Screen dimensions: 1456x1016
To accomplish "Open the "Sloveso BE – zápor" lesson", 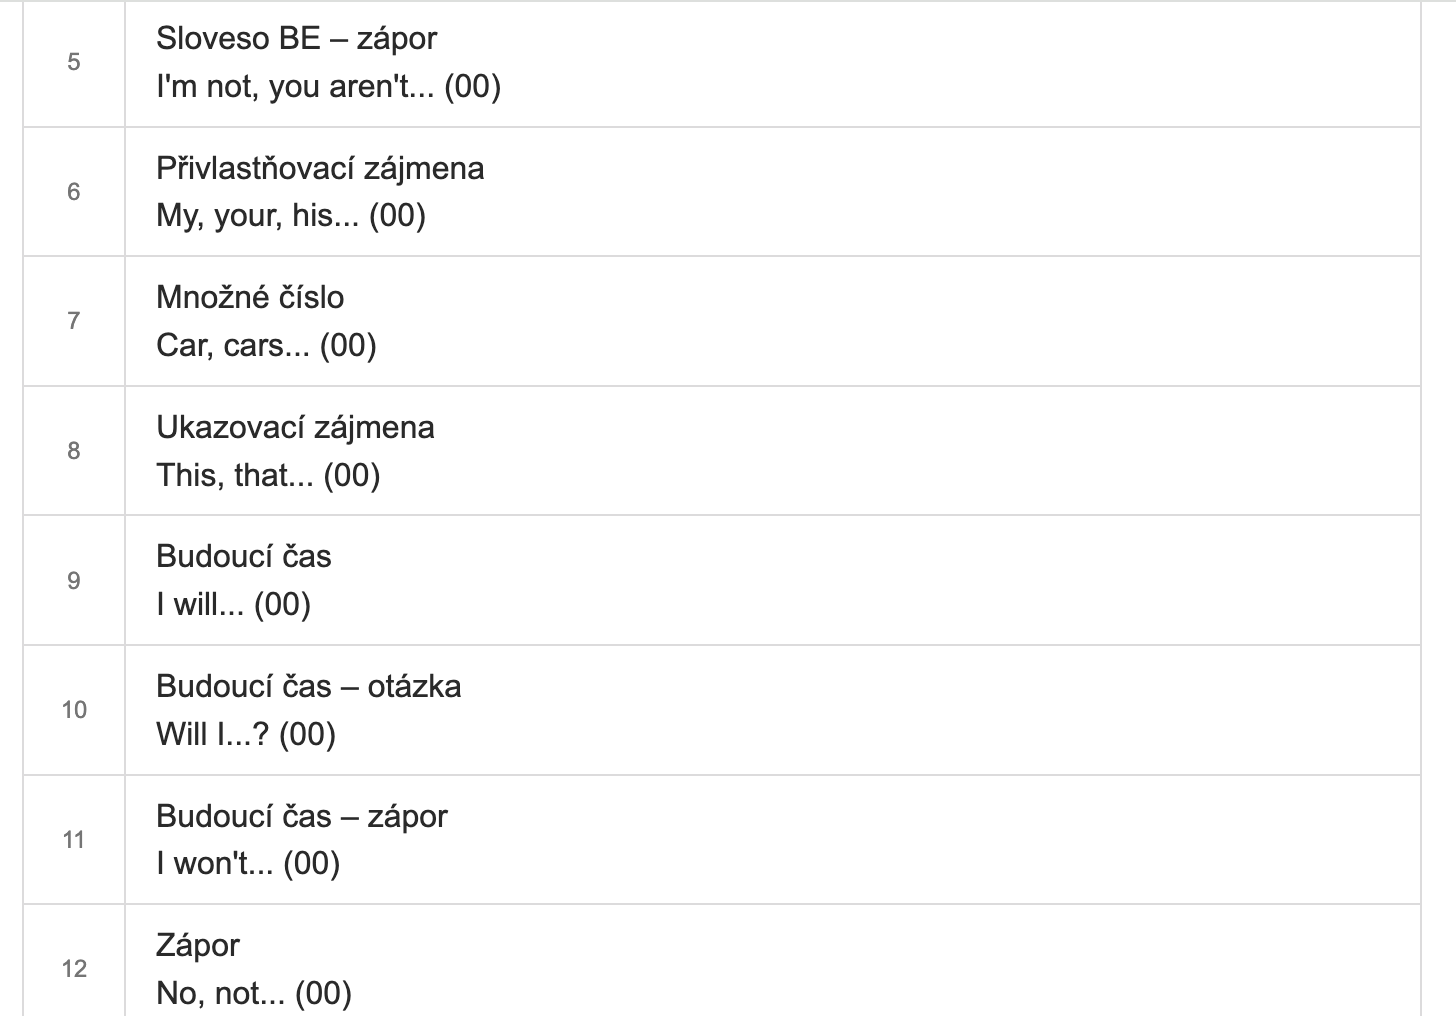I will click(x=296, y=39).
